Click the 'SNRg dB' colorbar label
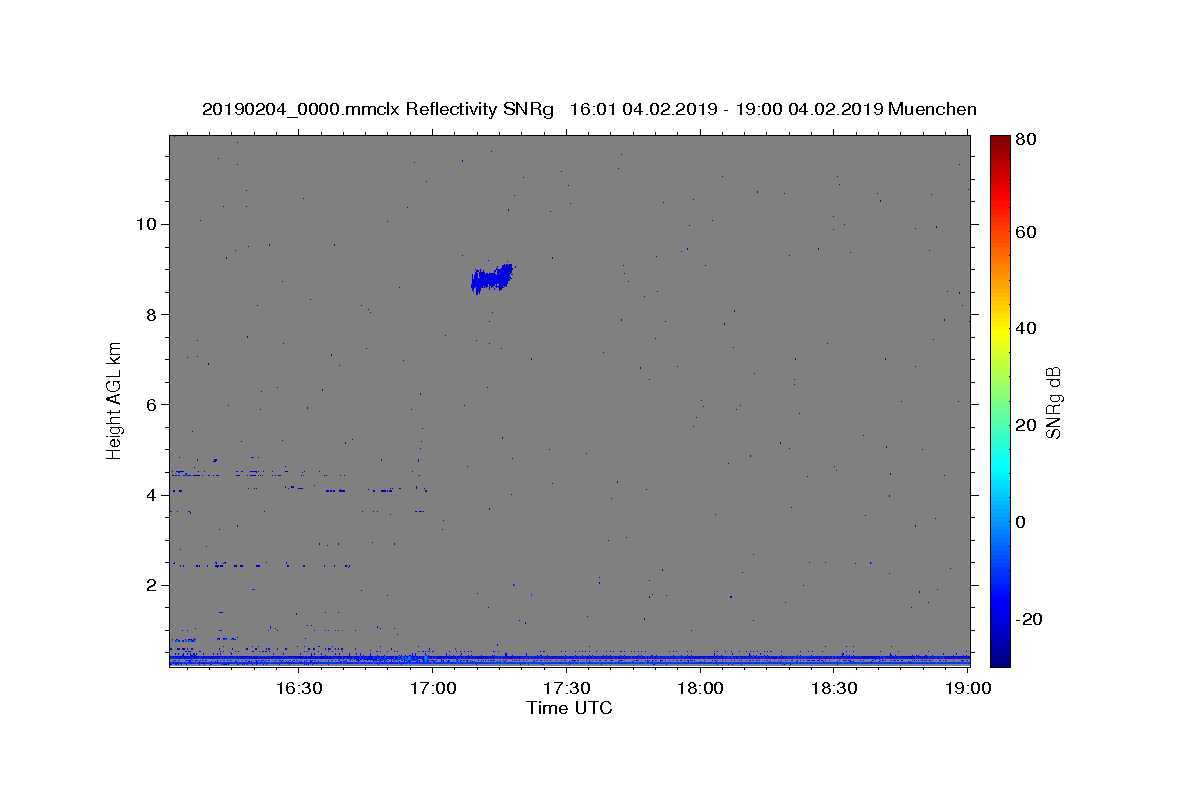The image size is (1200, 800). (x=1052, y=402)
